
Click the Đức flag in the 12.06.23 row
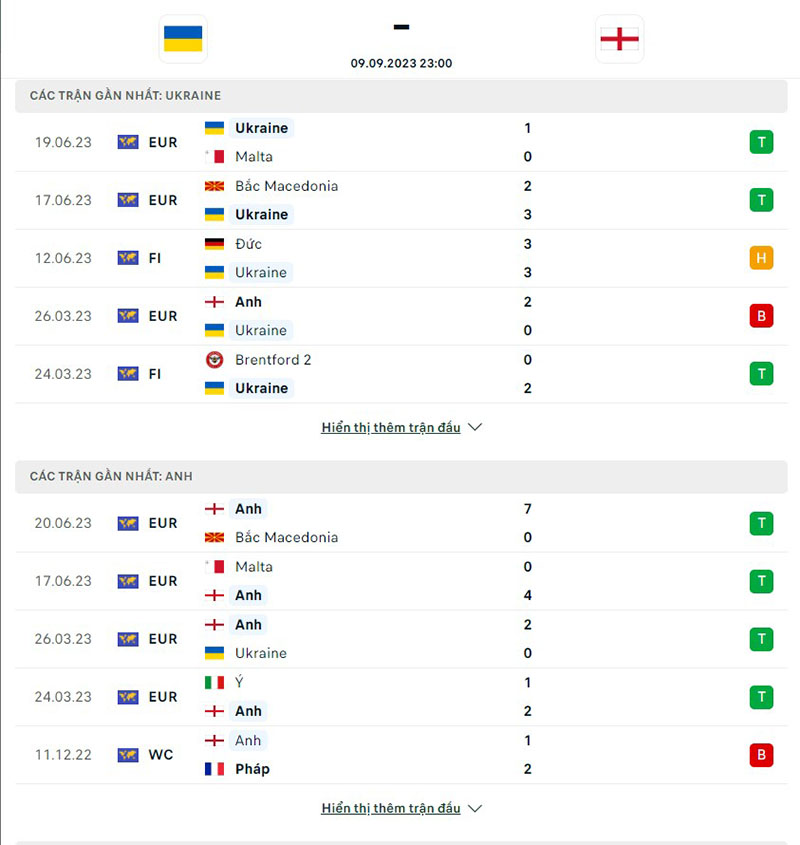[x=215, y=243]
